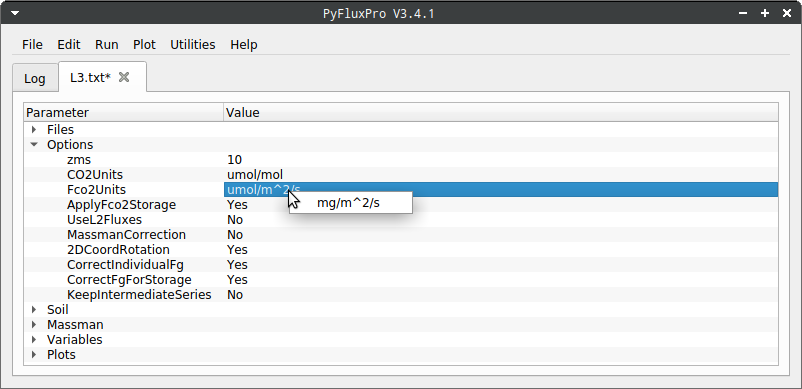
Task: Expand the Files tree node
Action: [x=34, y=130]
